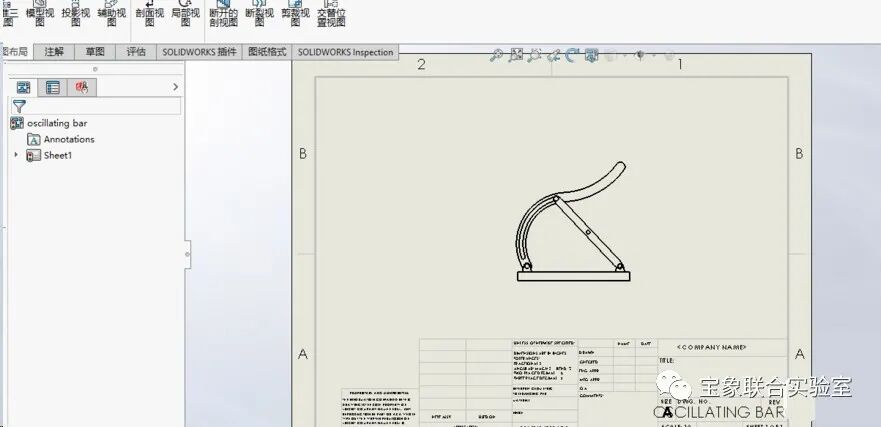
Task: Focus the tree filter input field
Action: pos(96,106)
